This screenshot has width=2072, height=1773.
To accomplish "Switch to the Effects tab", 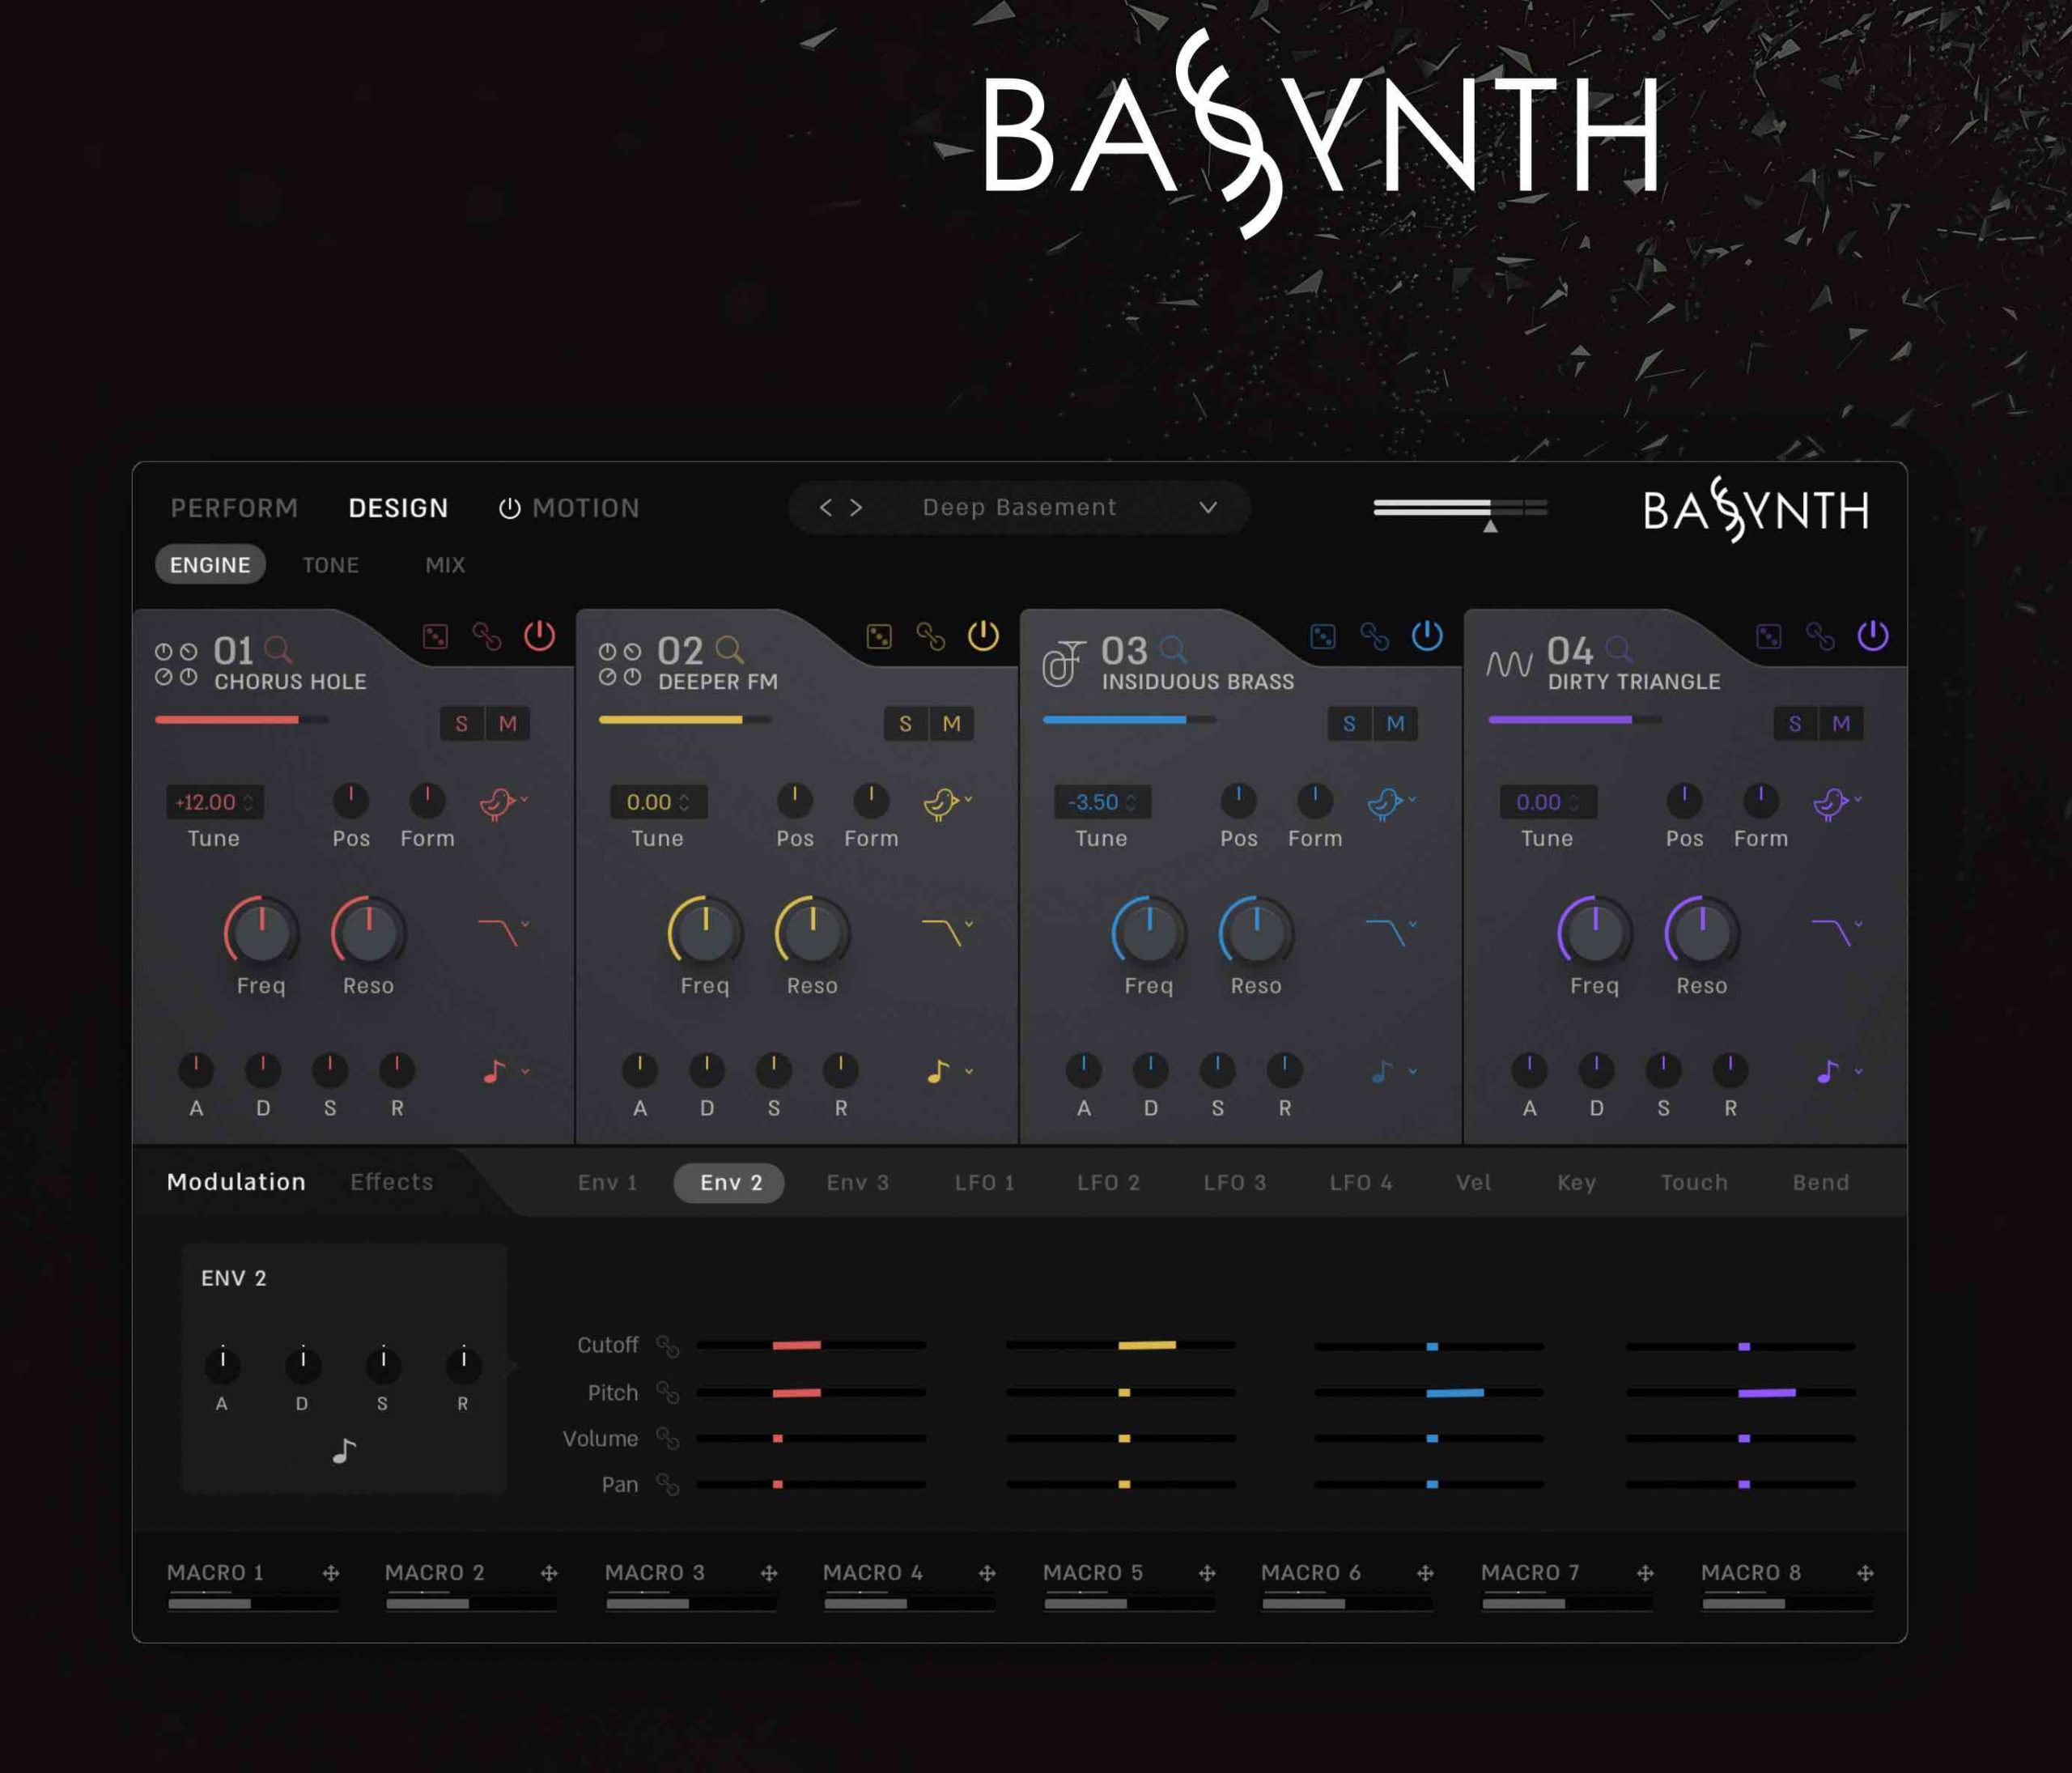I will point(390,1182).
